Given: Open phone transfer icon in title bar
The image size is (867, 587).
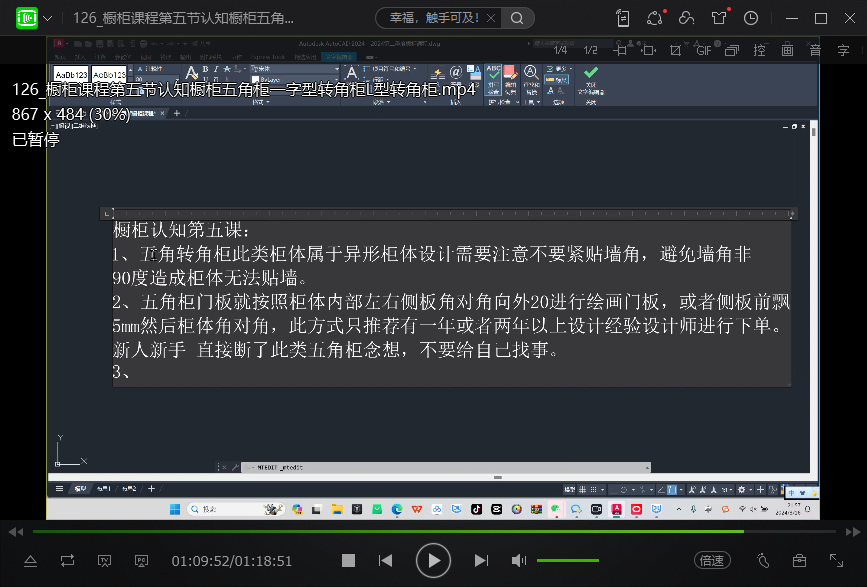Looking at the screenshot, I should [623, 18].
